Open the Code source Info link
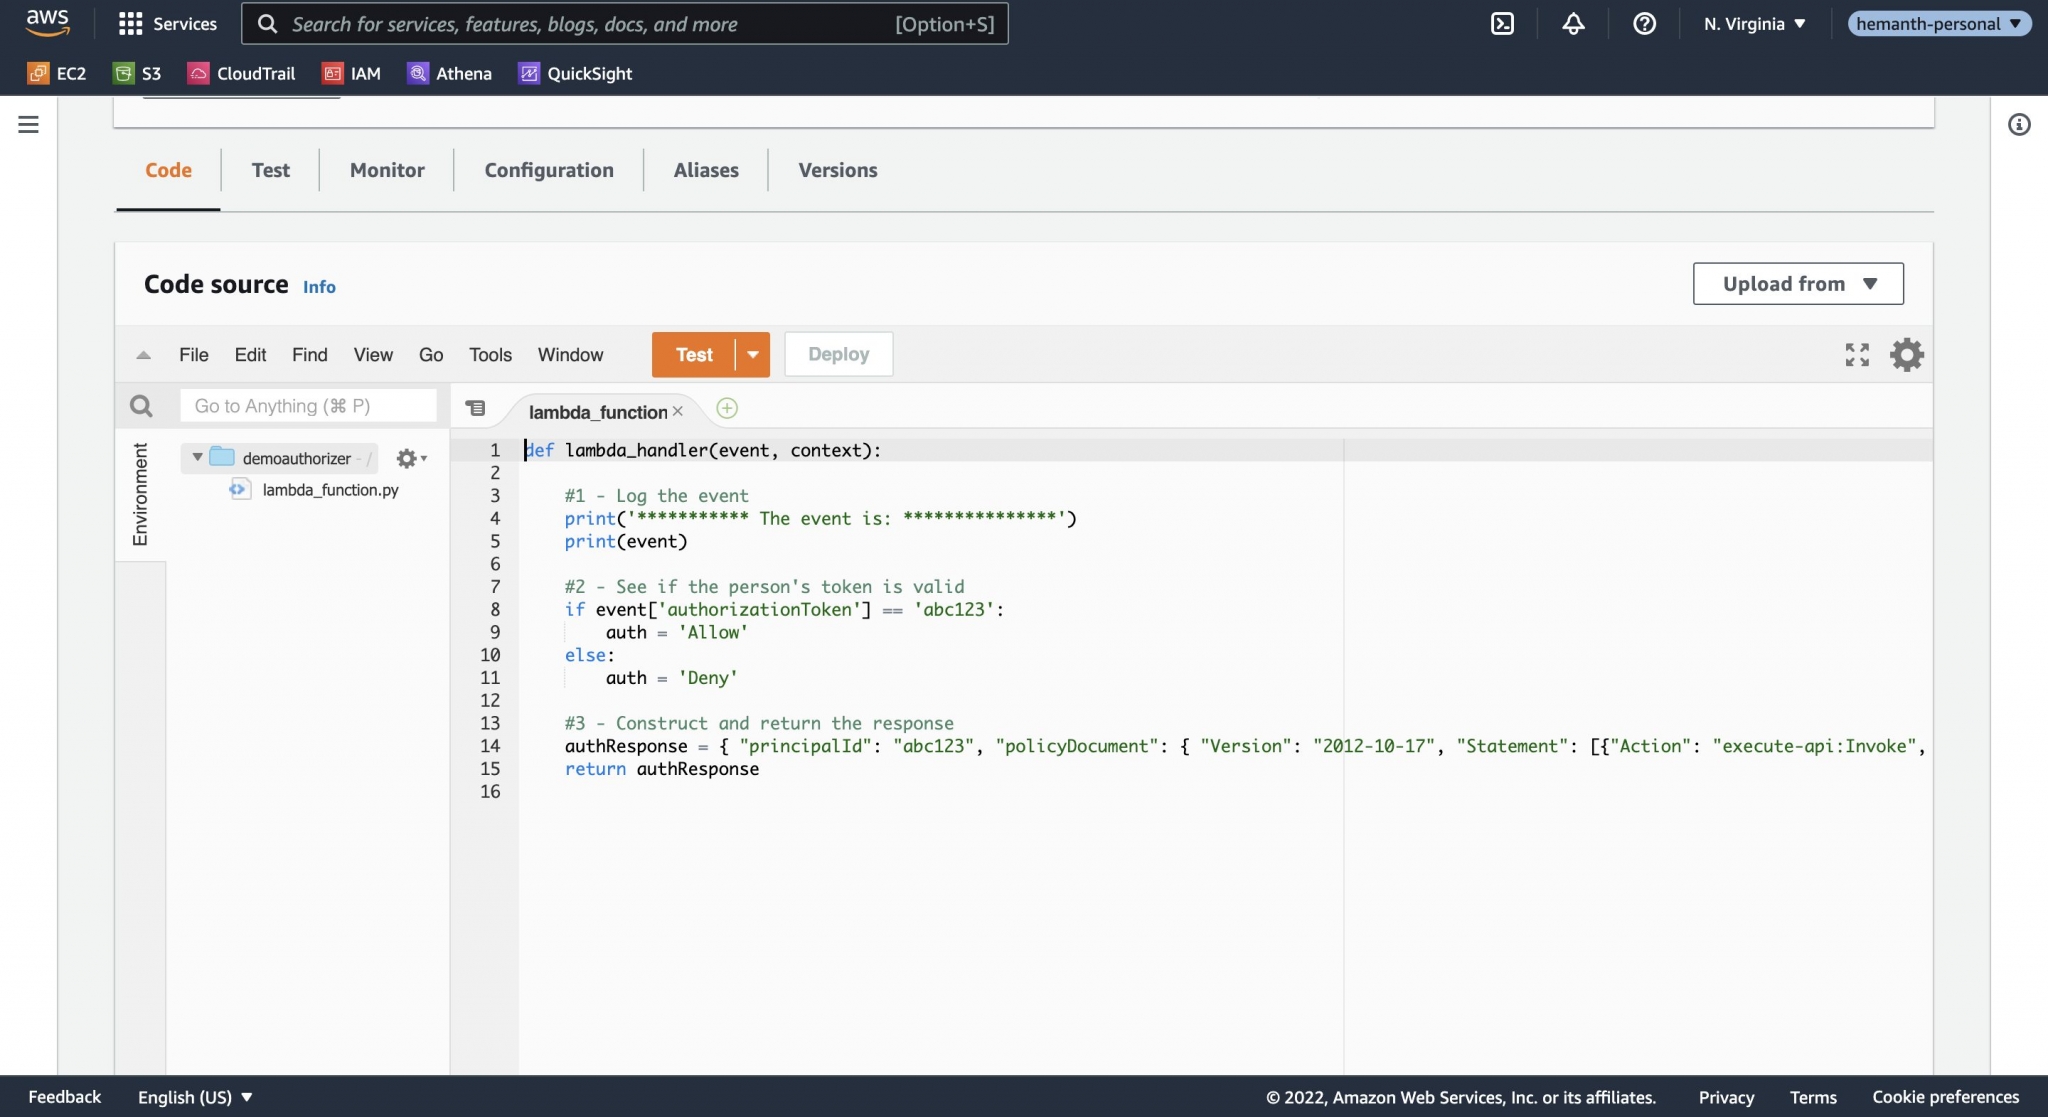The image size is (2048, 1117). coord(319,287)
